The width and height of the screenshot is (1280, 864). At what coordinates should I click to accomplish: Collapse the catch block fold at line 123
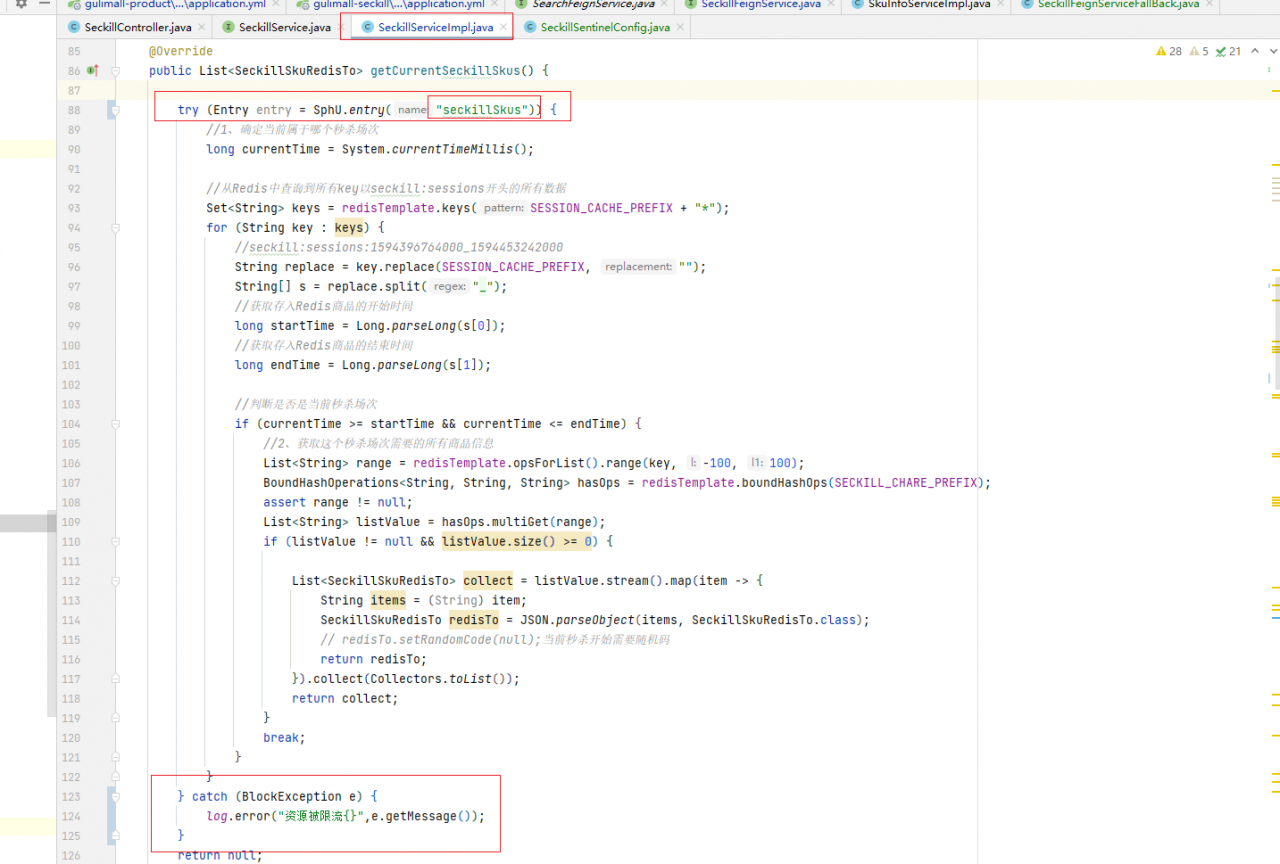point(116,797)
